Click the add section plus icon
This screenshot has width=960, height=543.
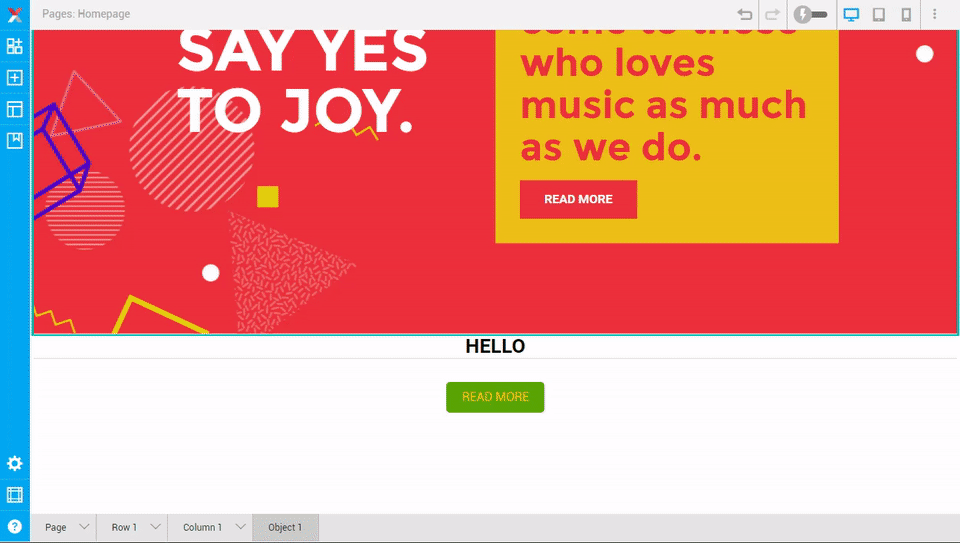(x=15, y=78)
